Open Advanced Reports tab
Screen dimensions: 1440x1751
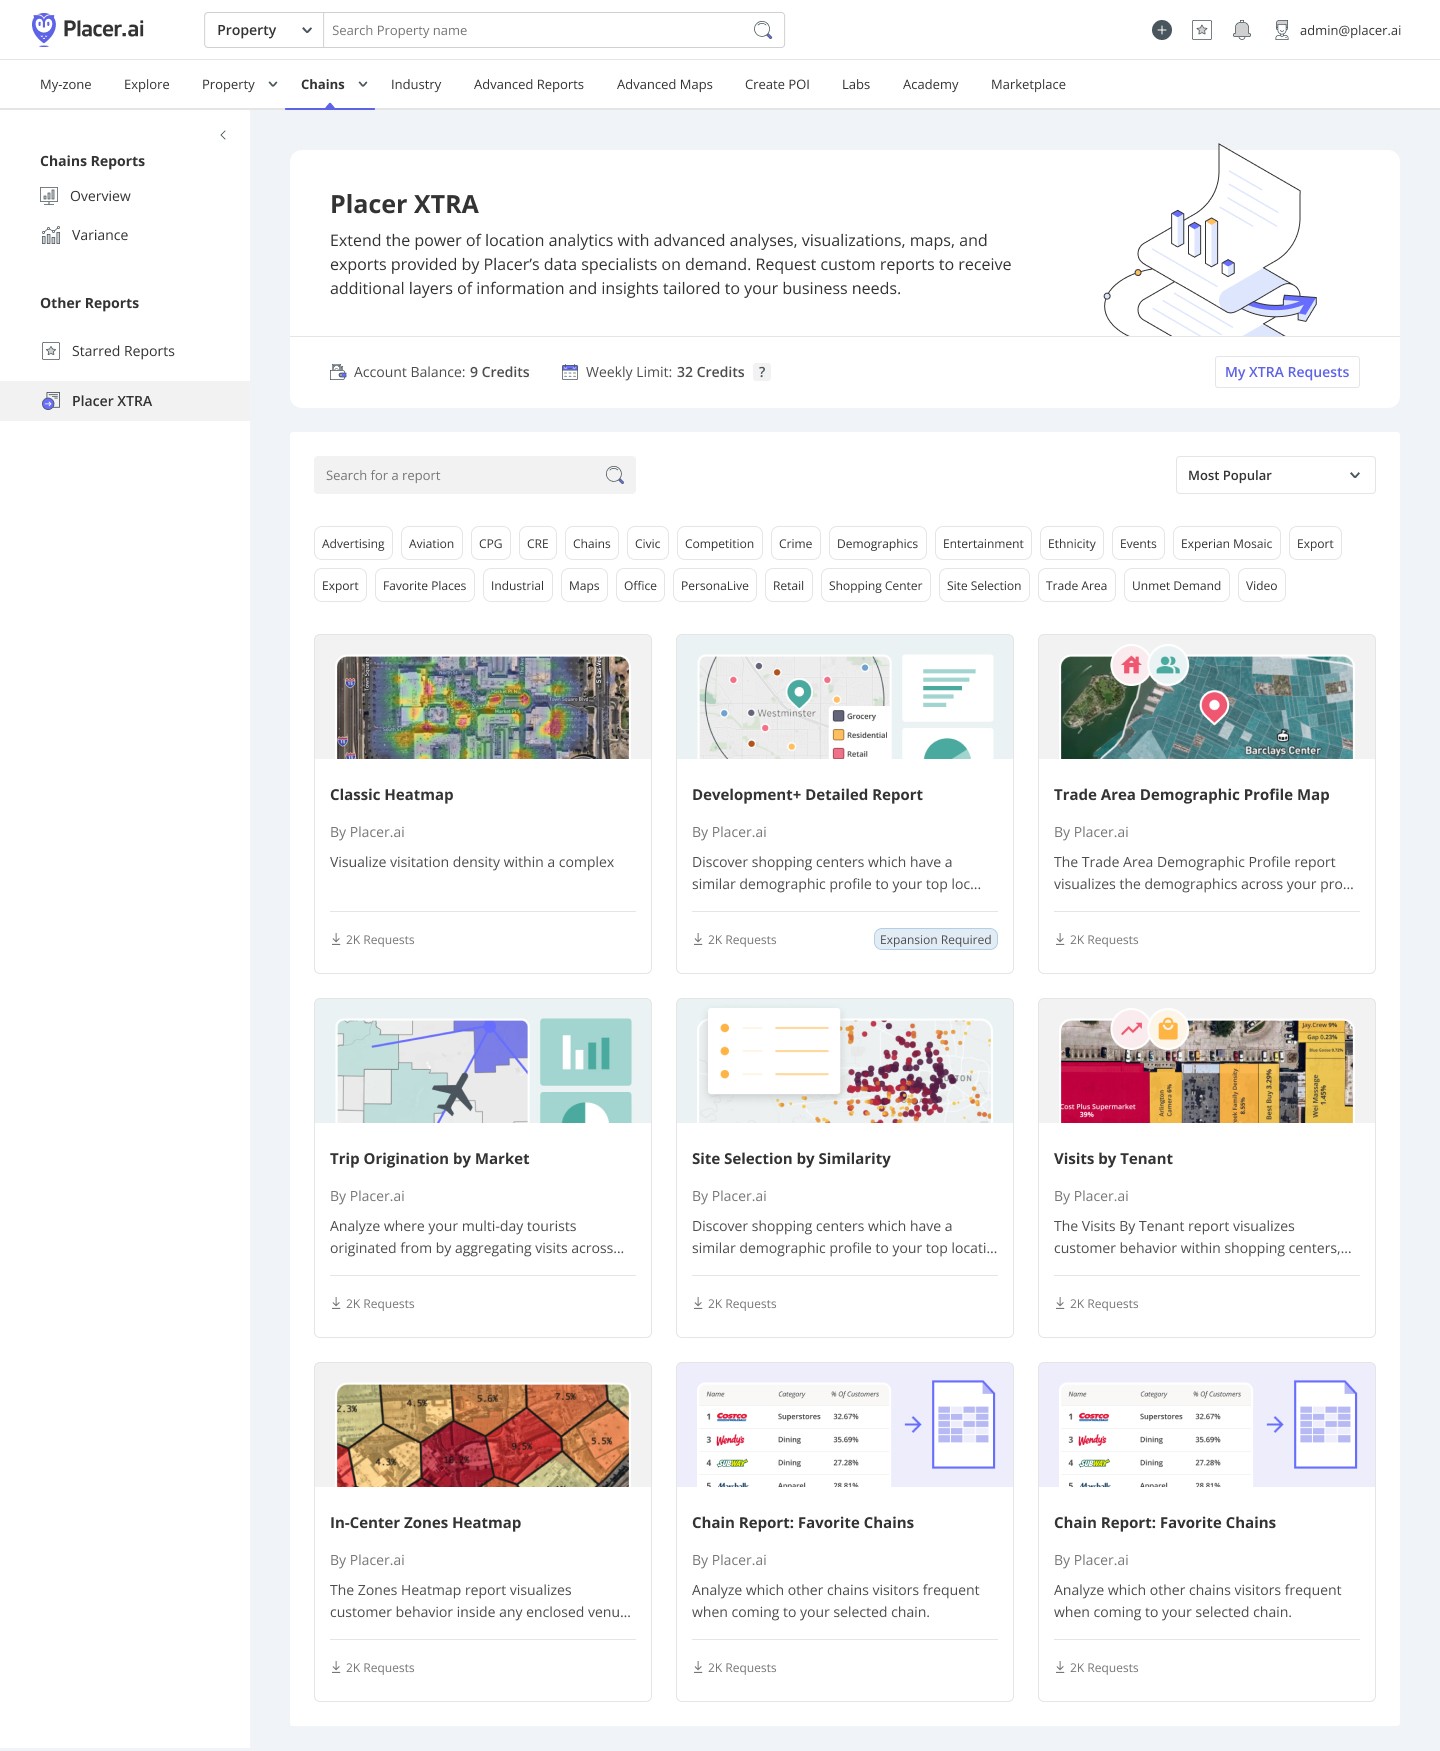pos(529,84)
